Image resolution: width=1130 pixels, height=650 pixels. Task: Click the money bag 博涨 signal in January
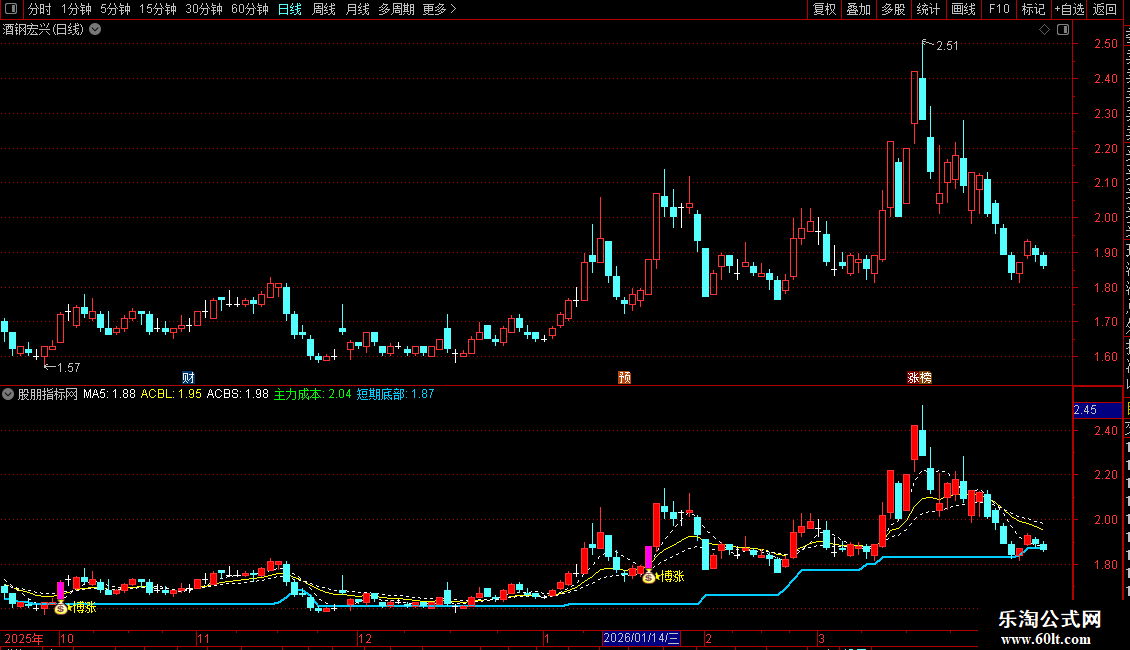click(649, 576)
